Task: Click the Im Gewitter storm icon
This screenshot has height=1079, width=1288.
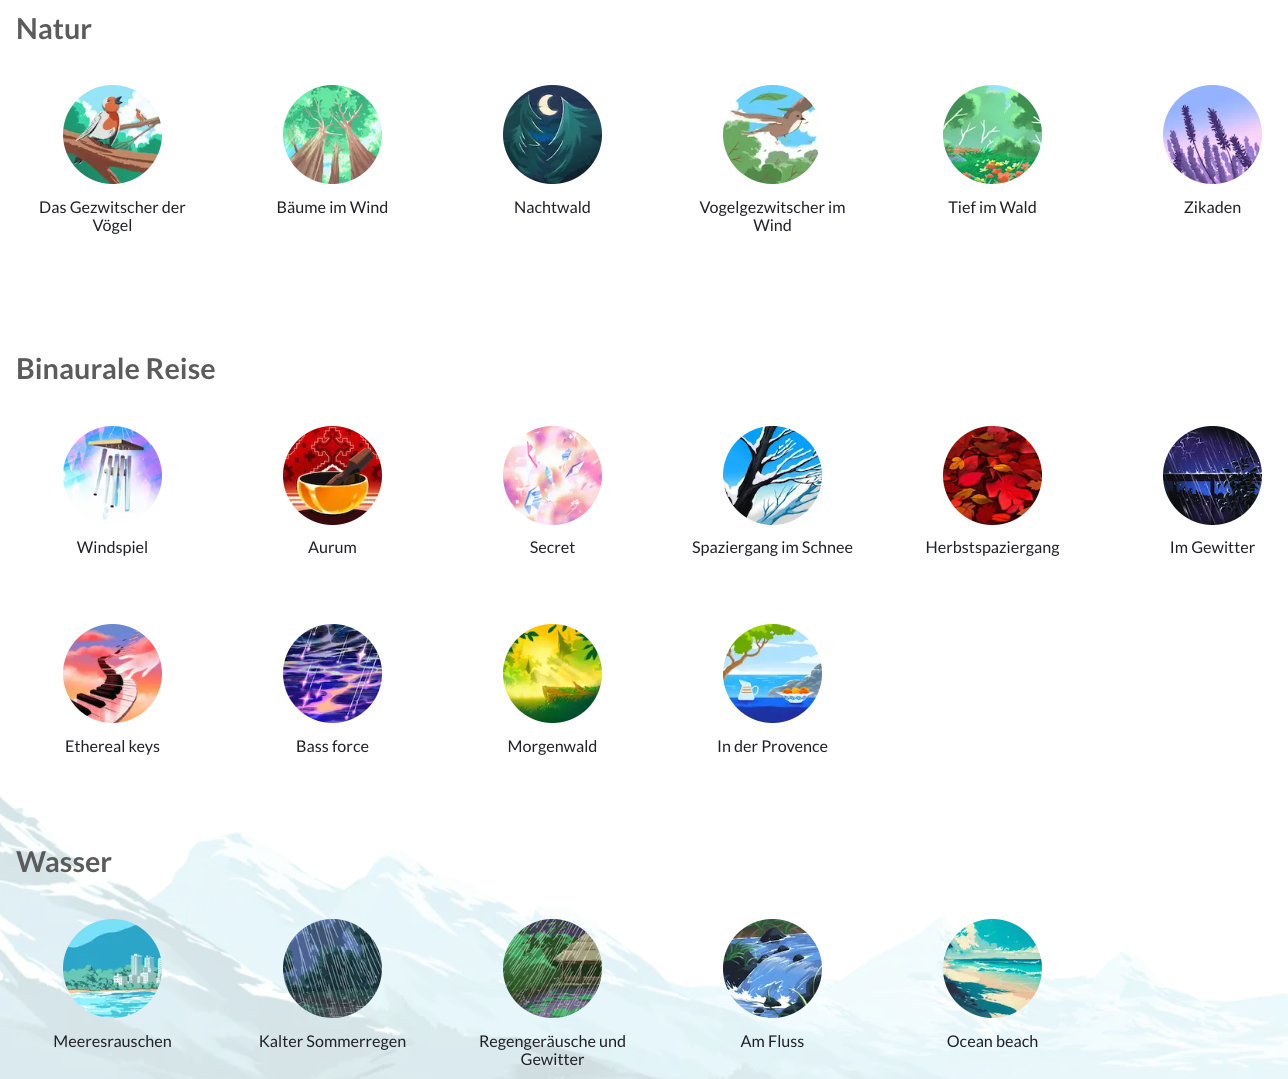Action: point(1212,475)
